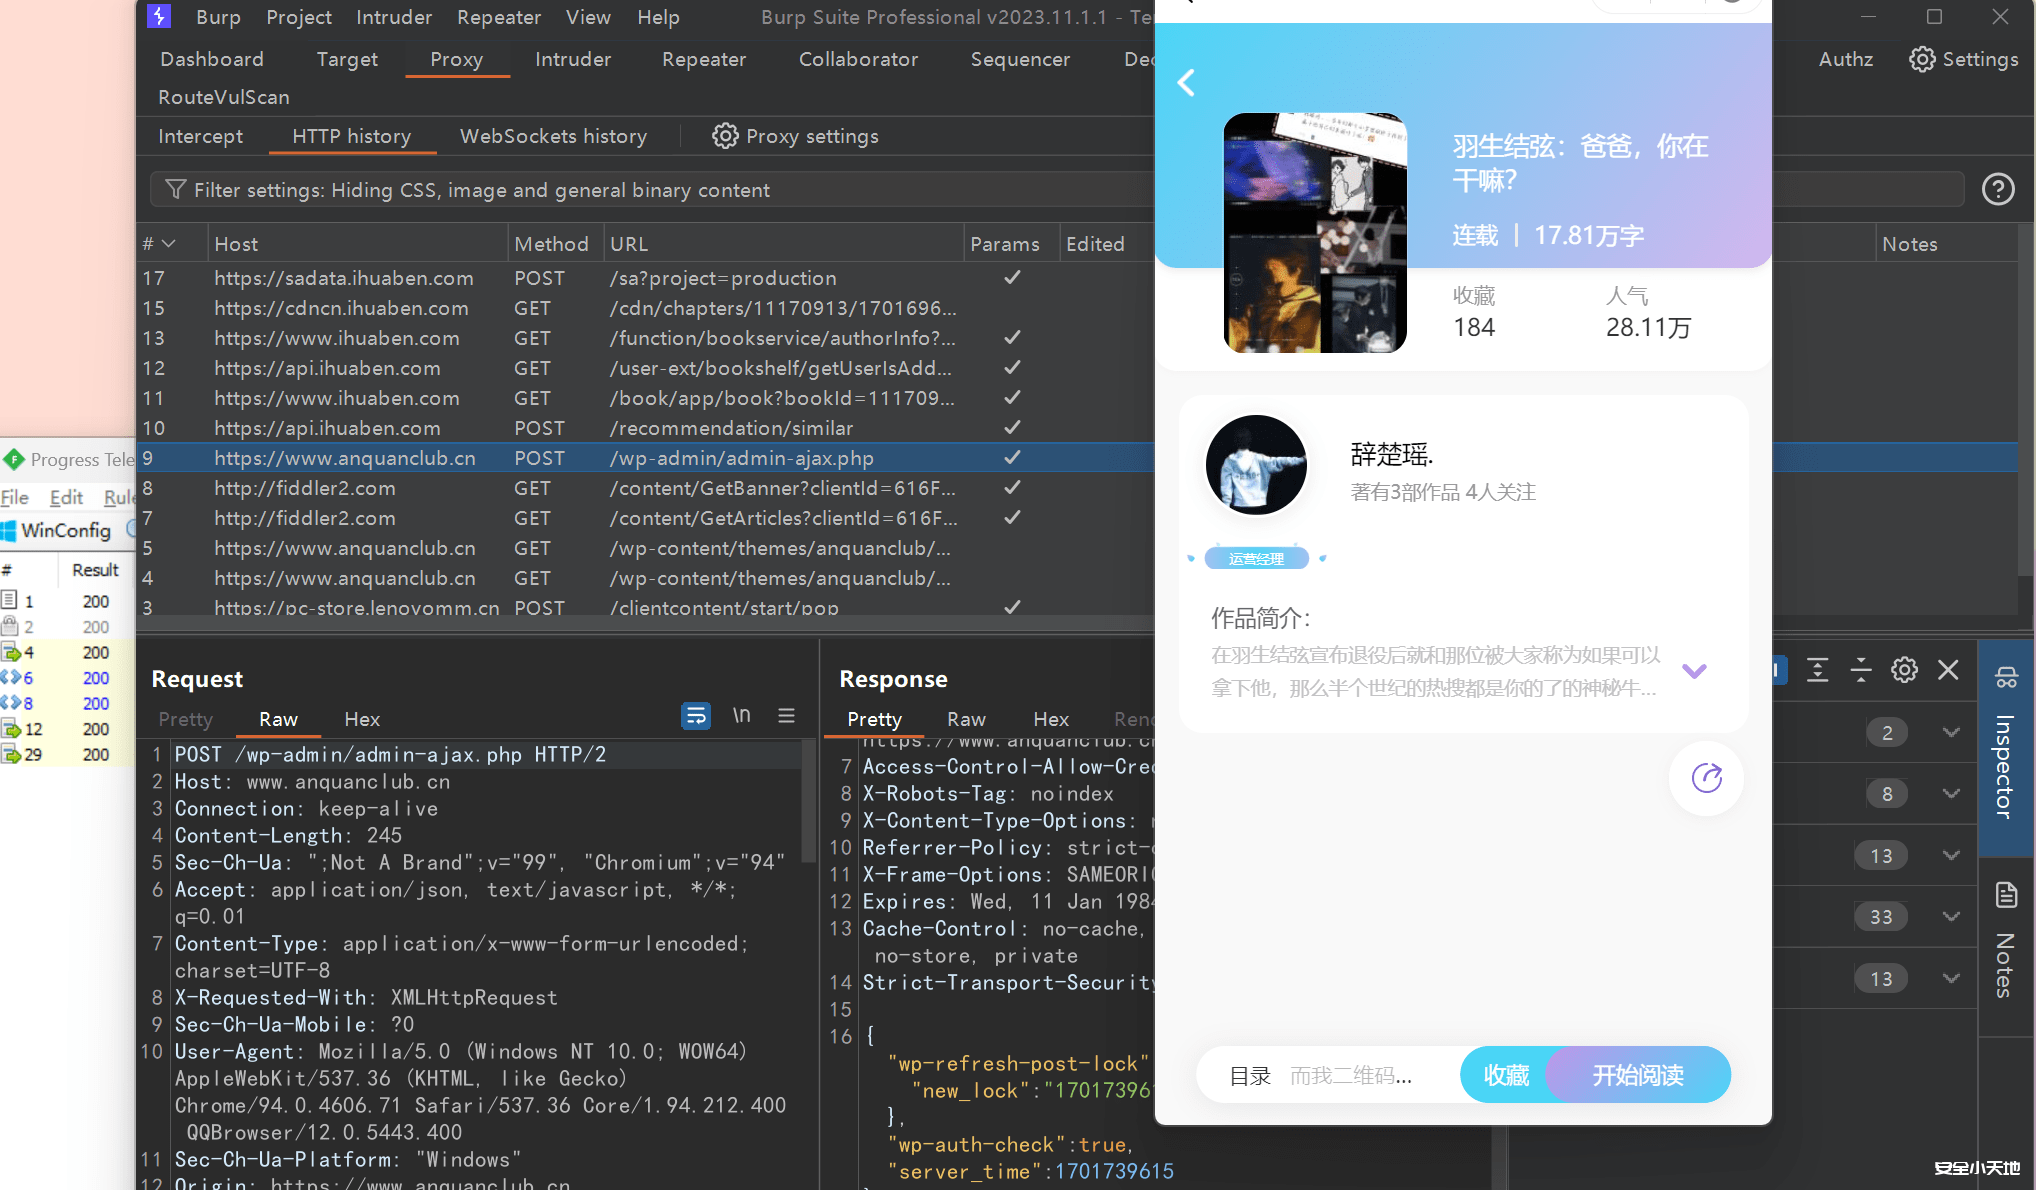2036x1190 pixels.
Task: Click the 开始阅读 start reading button
Action: (x=1637, y=1074)
